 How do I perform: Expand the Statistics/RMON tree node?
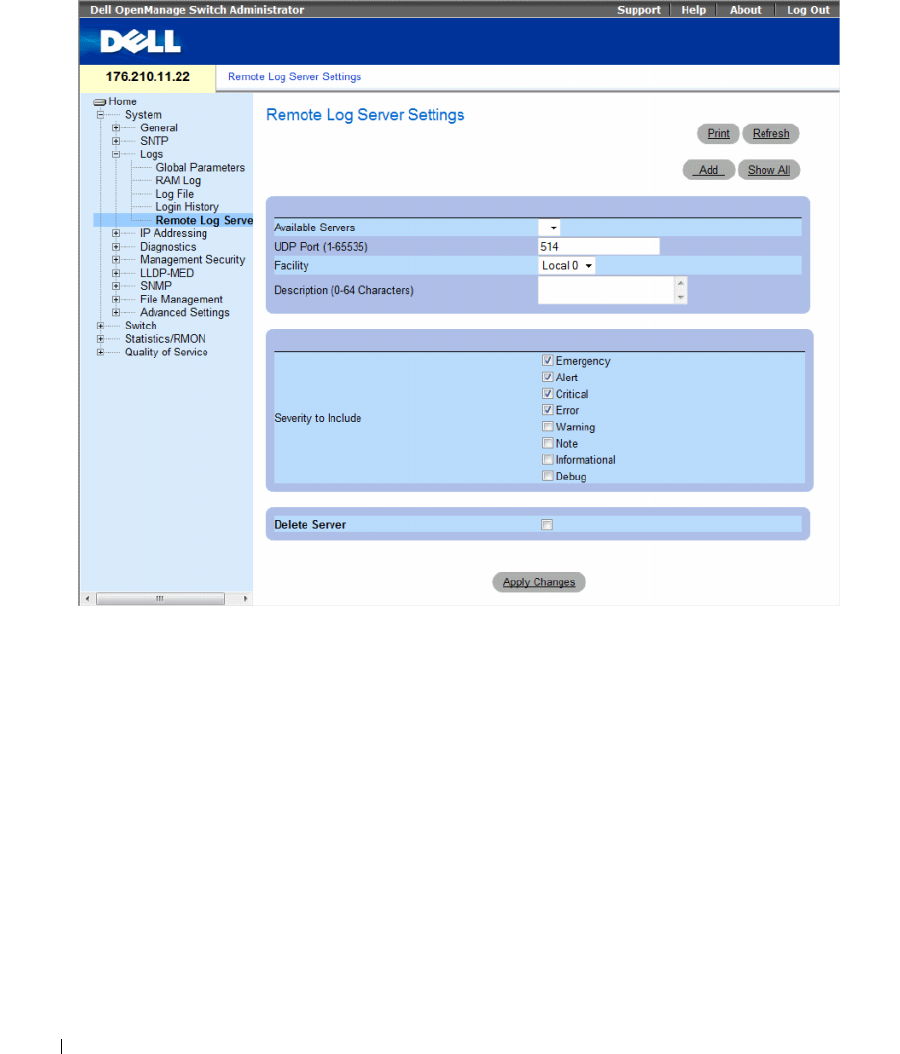(x=101, y=339)
